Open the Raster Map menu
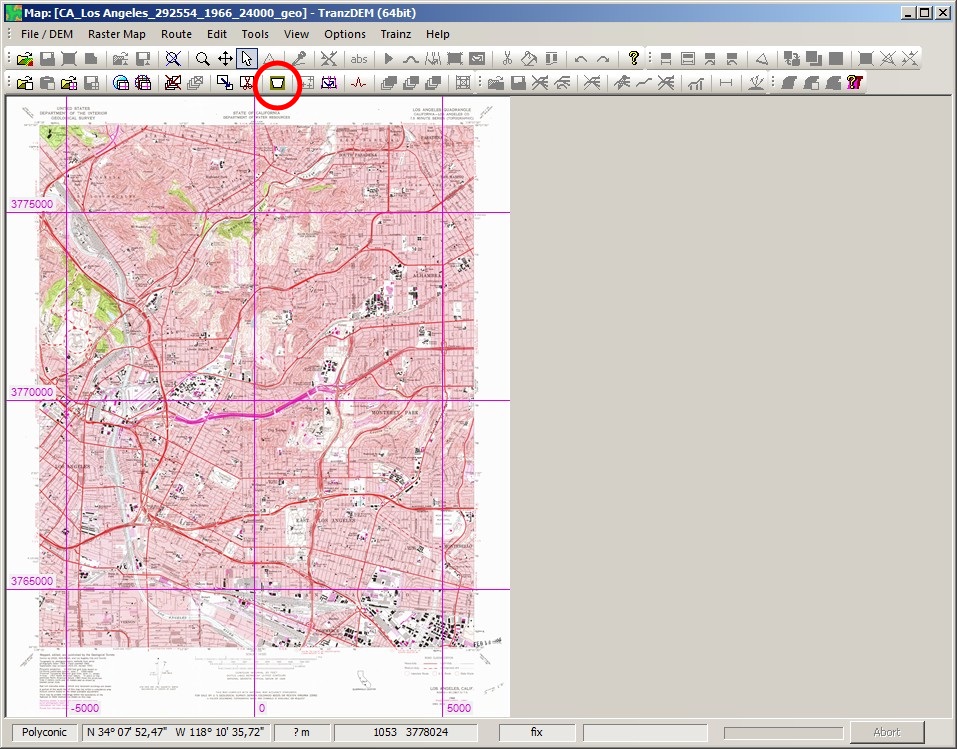 click(116, 34)
